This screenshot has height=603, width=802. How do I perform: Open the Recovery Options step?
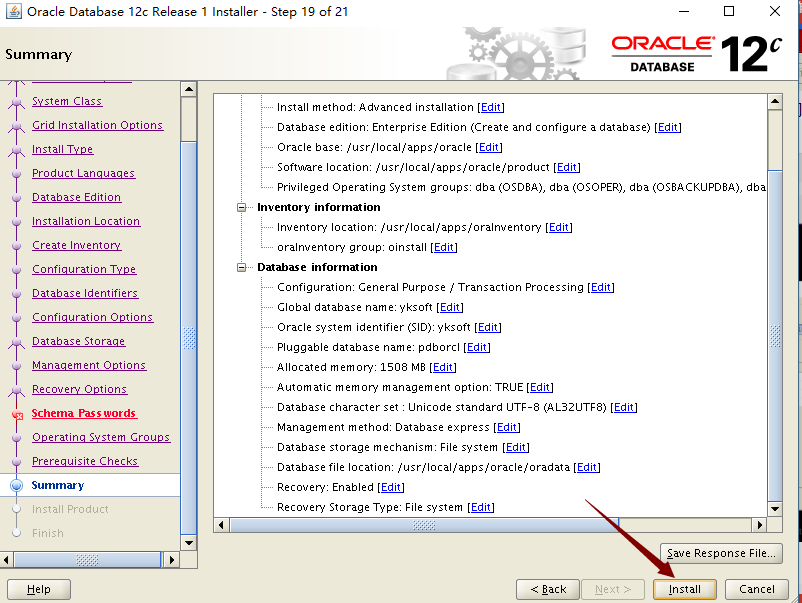[x=79, y=390]
